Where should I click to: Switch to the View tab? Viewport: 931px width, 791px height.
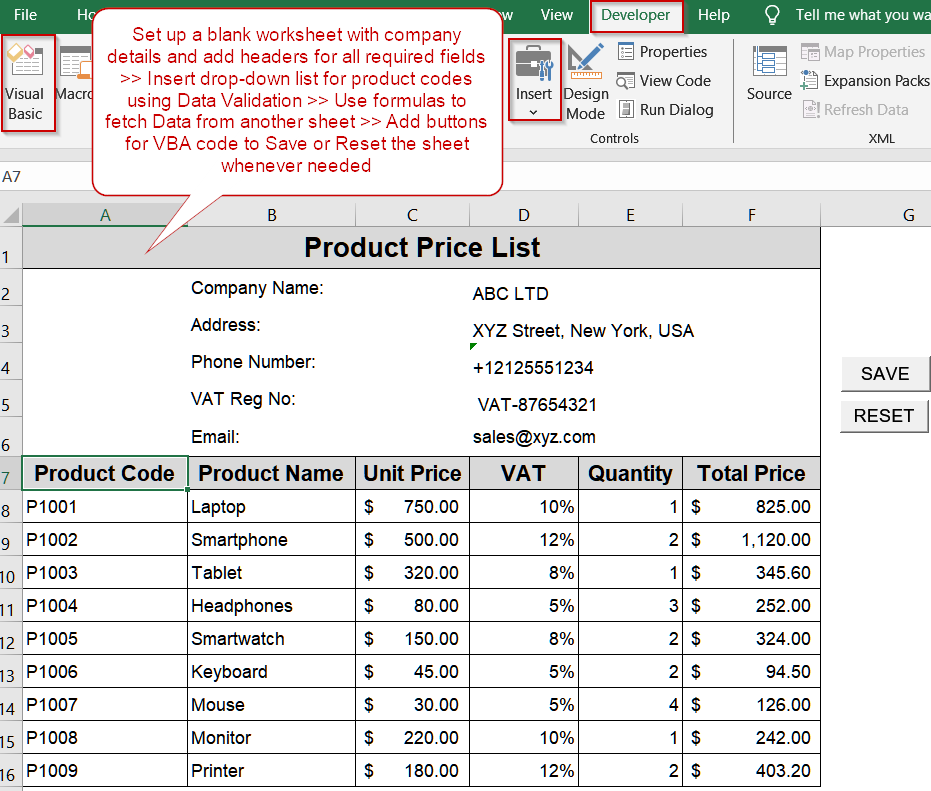pyautogui.click(x=557, y=15)
